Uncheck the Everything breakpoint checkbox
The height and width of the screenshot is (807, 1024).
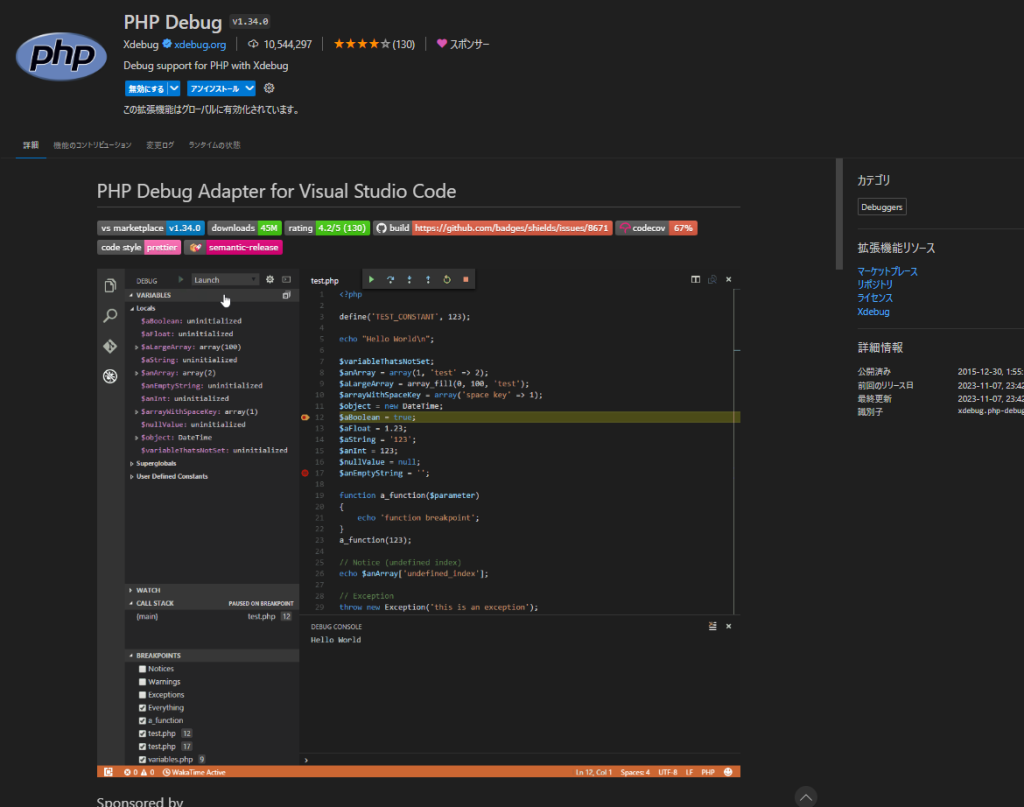tap(142, 708)
